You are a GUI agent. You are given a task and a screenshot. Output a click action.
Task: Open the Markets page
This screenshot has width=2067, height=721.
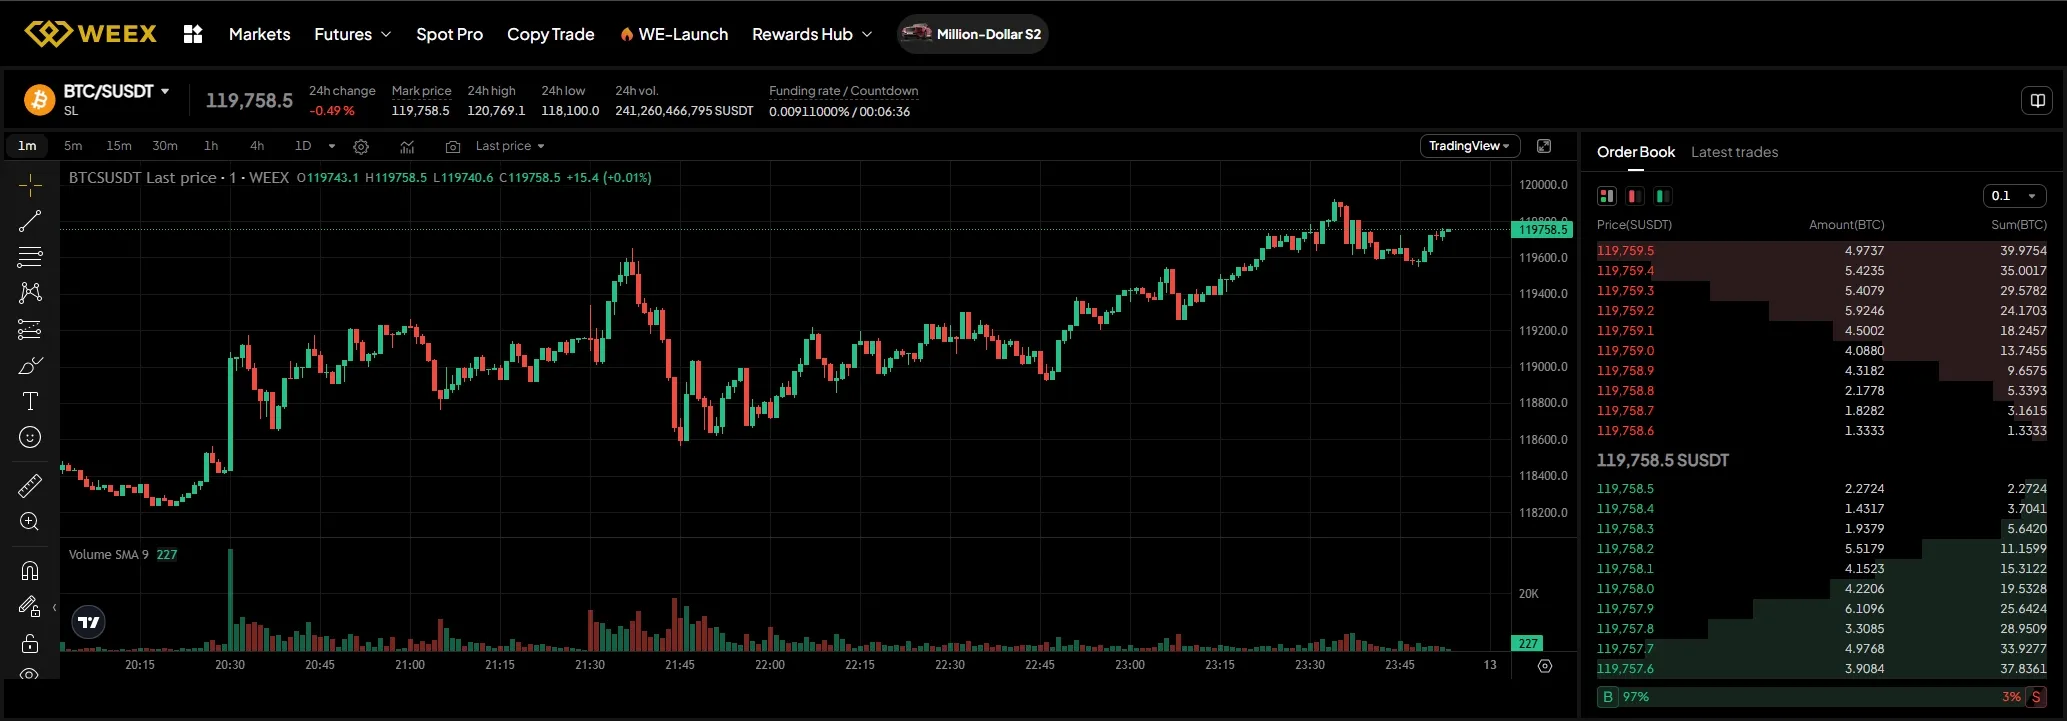[x=260, y=34]
